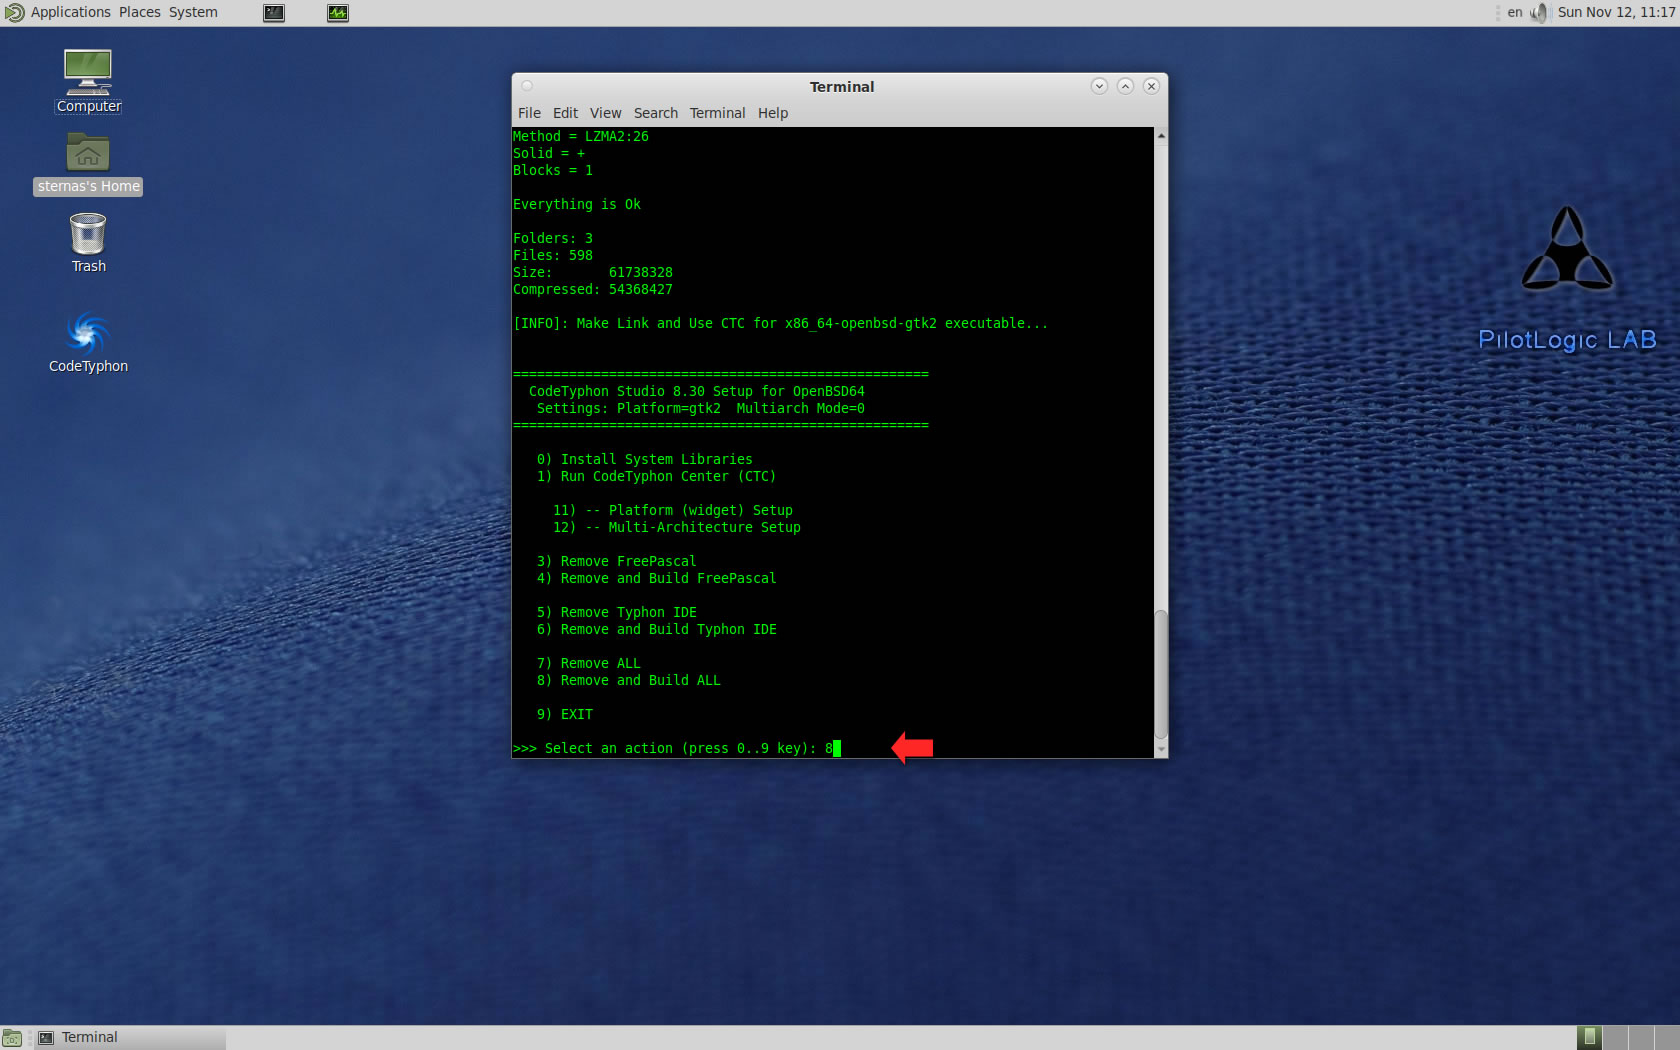
Task: Click the MATE logo icon beside Applications
Action: (x=14, y=13)
